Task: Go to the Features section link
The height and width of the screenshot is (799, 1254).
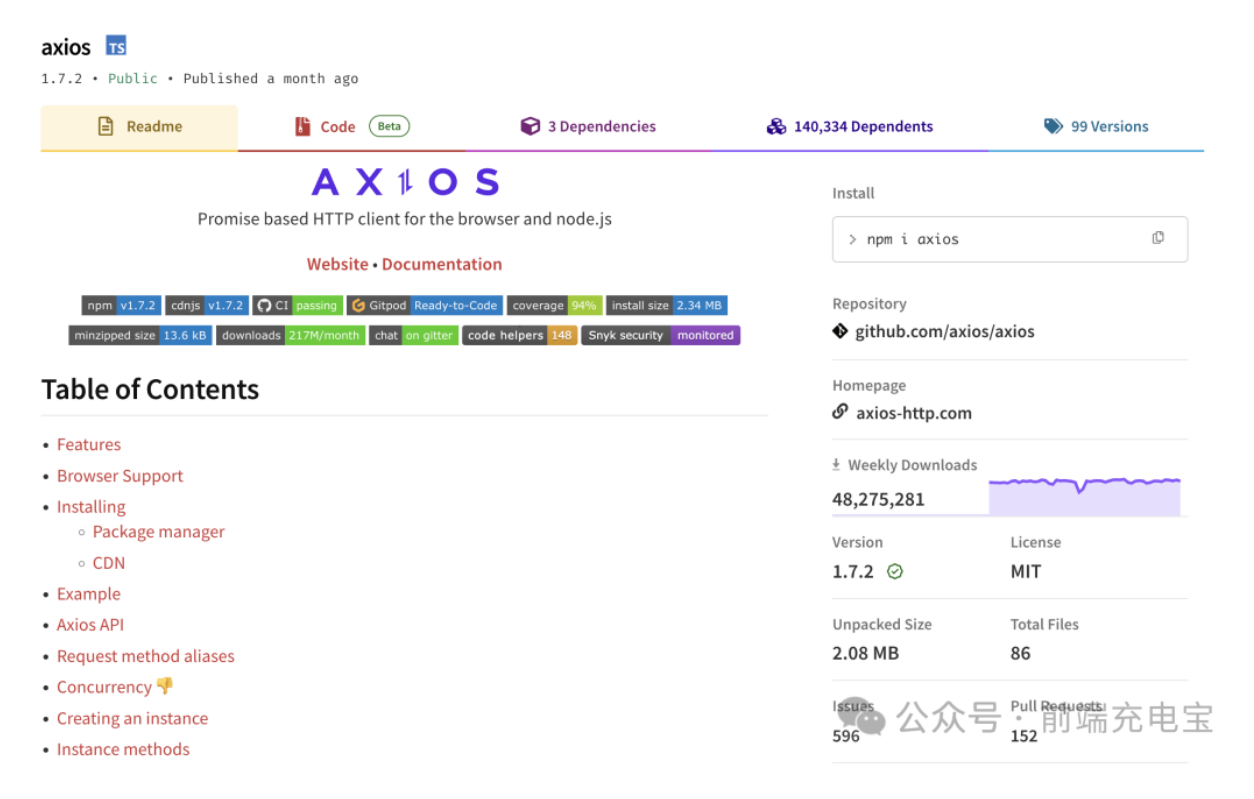Action: [89, 444]
